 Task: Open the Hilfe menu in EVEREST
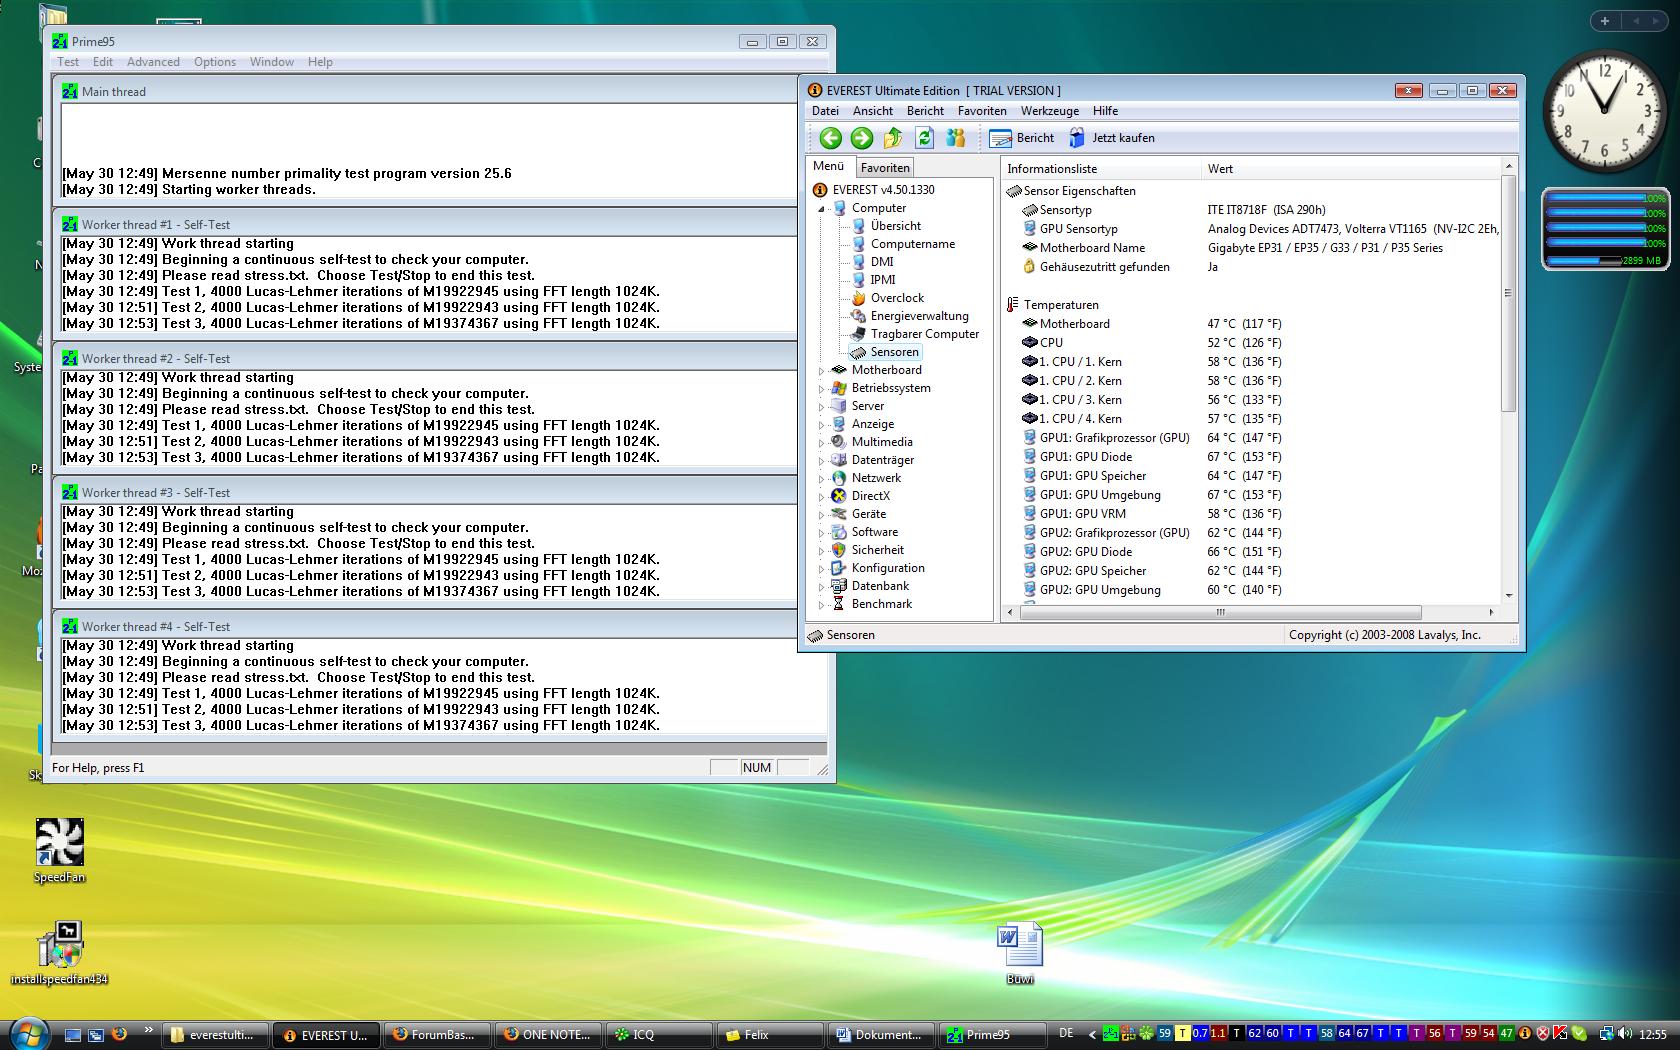1105,111
